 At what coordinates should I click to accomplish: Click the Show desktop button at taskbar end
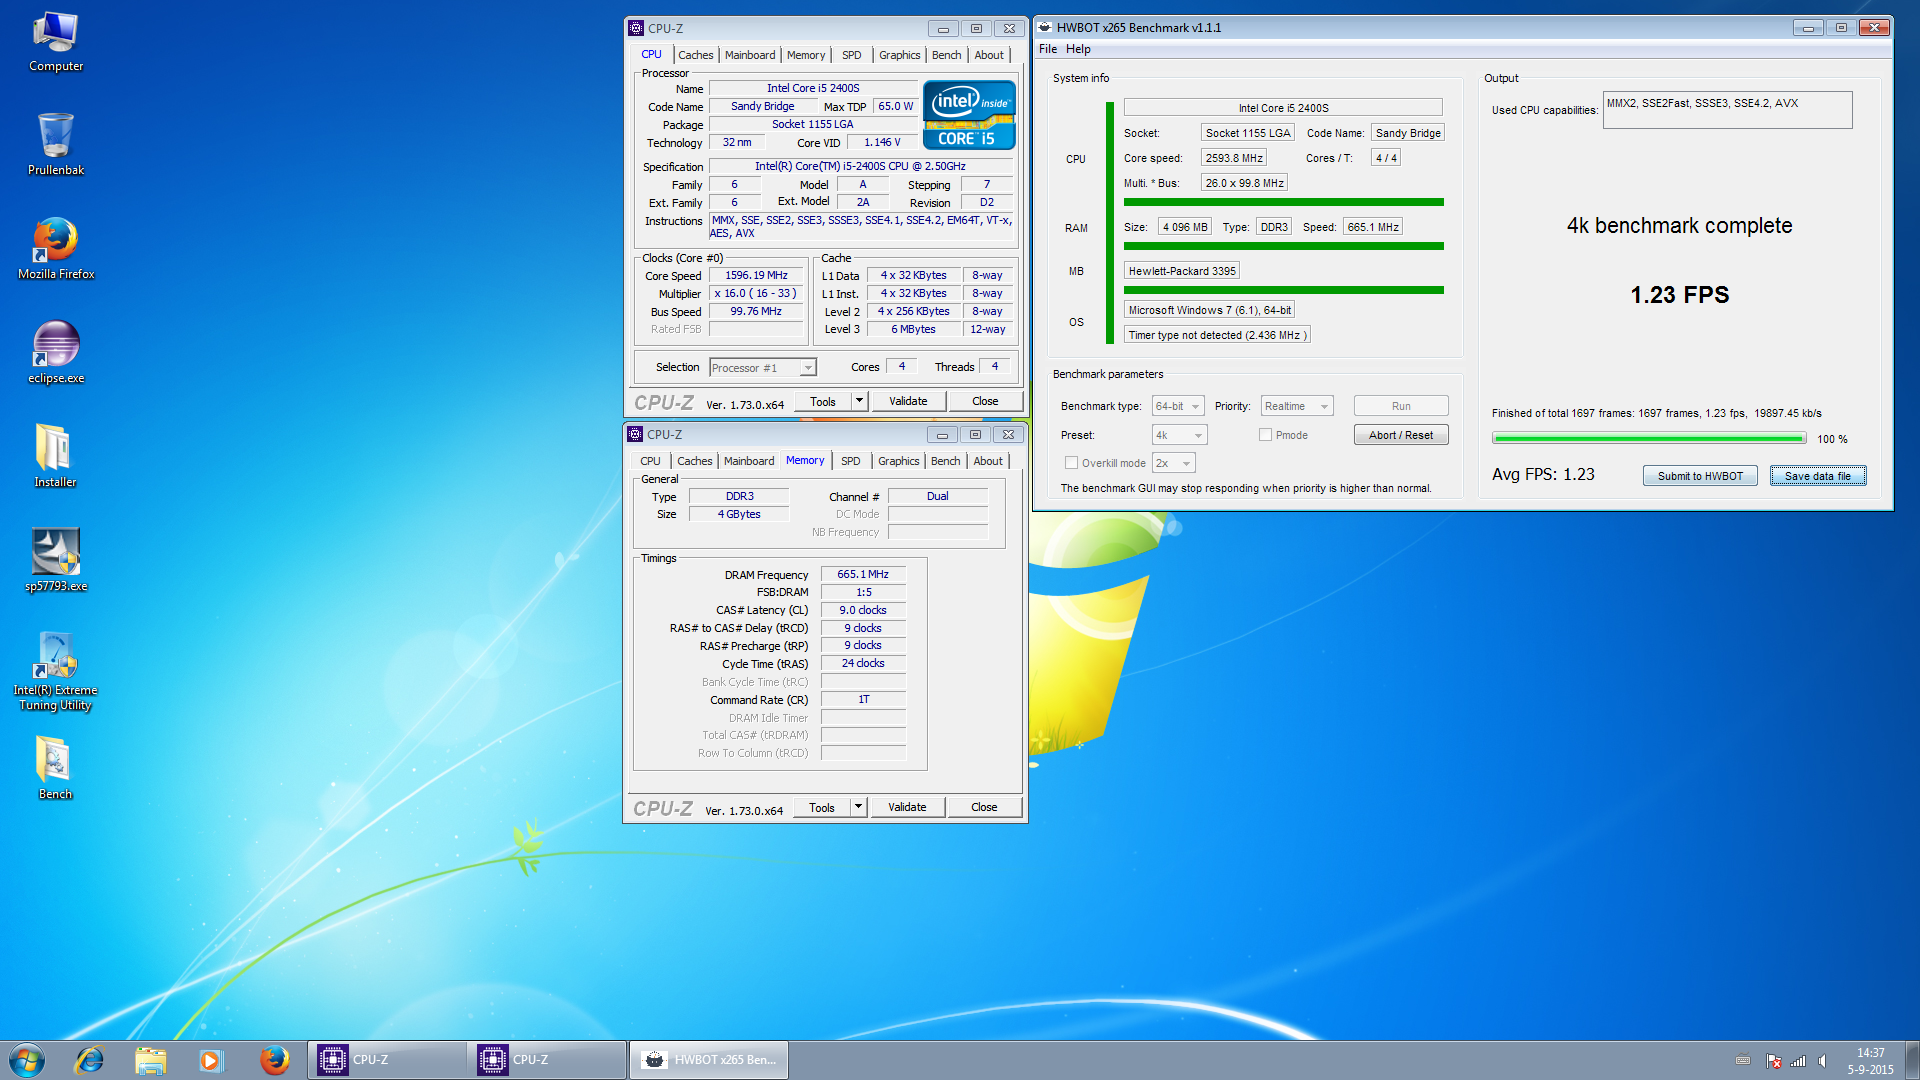1913,1060
